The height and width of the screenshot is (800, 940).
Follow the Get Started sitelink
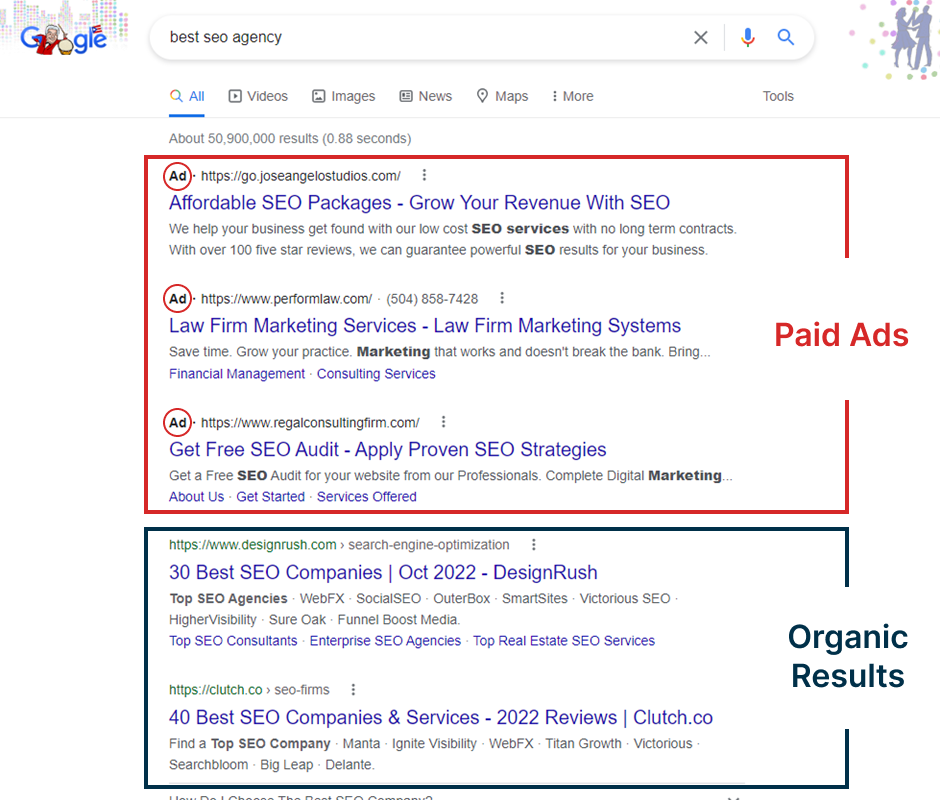(x=270, y=497)
